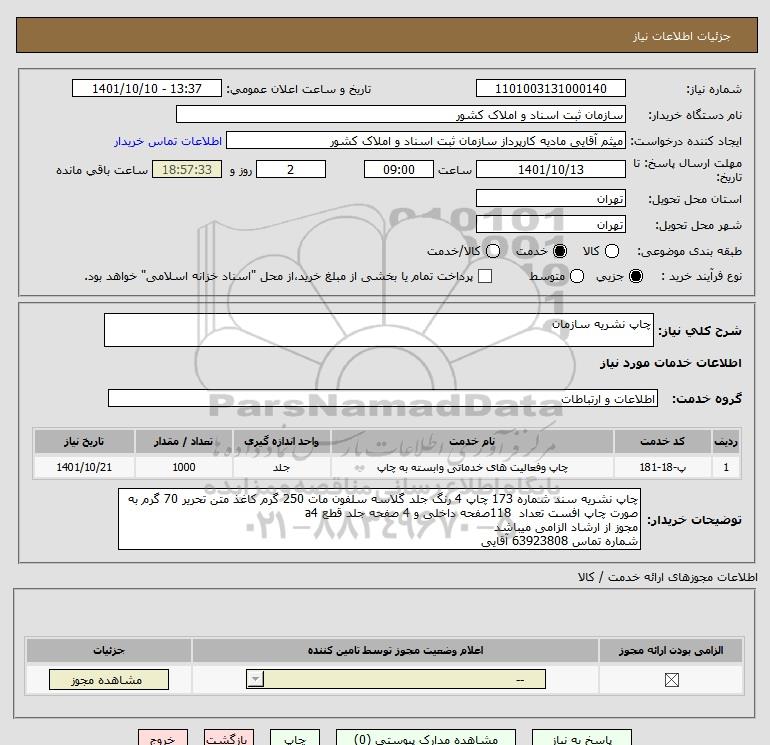Click the الزامی بودن ارائه مجوز column header
Screen dimensions: 770x745
point(671,650)
